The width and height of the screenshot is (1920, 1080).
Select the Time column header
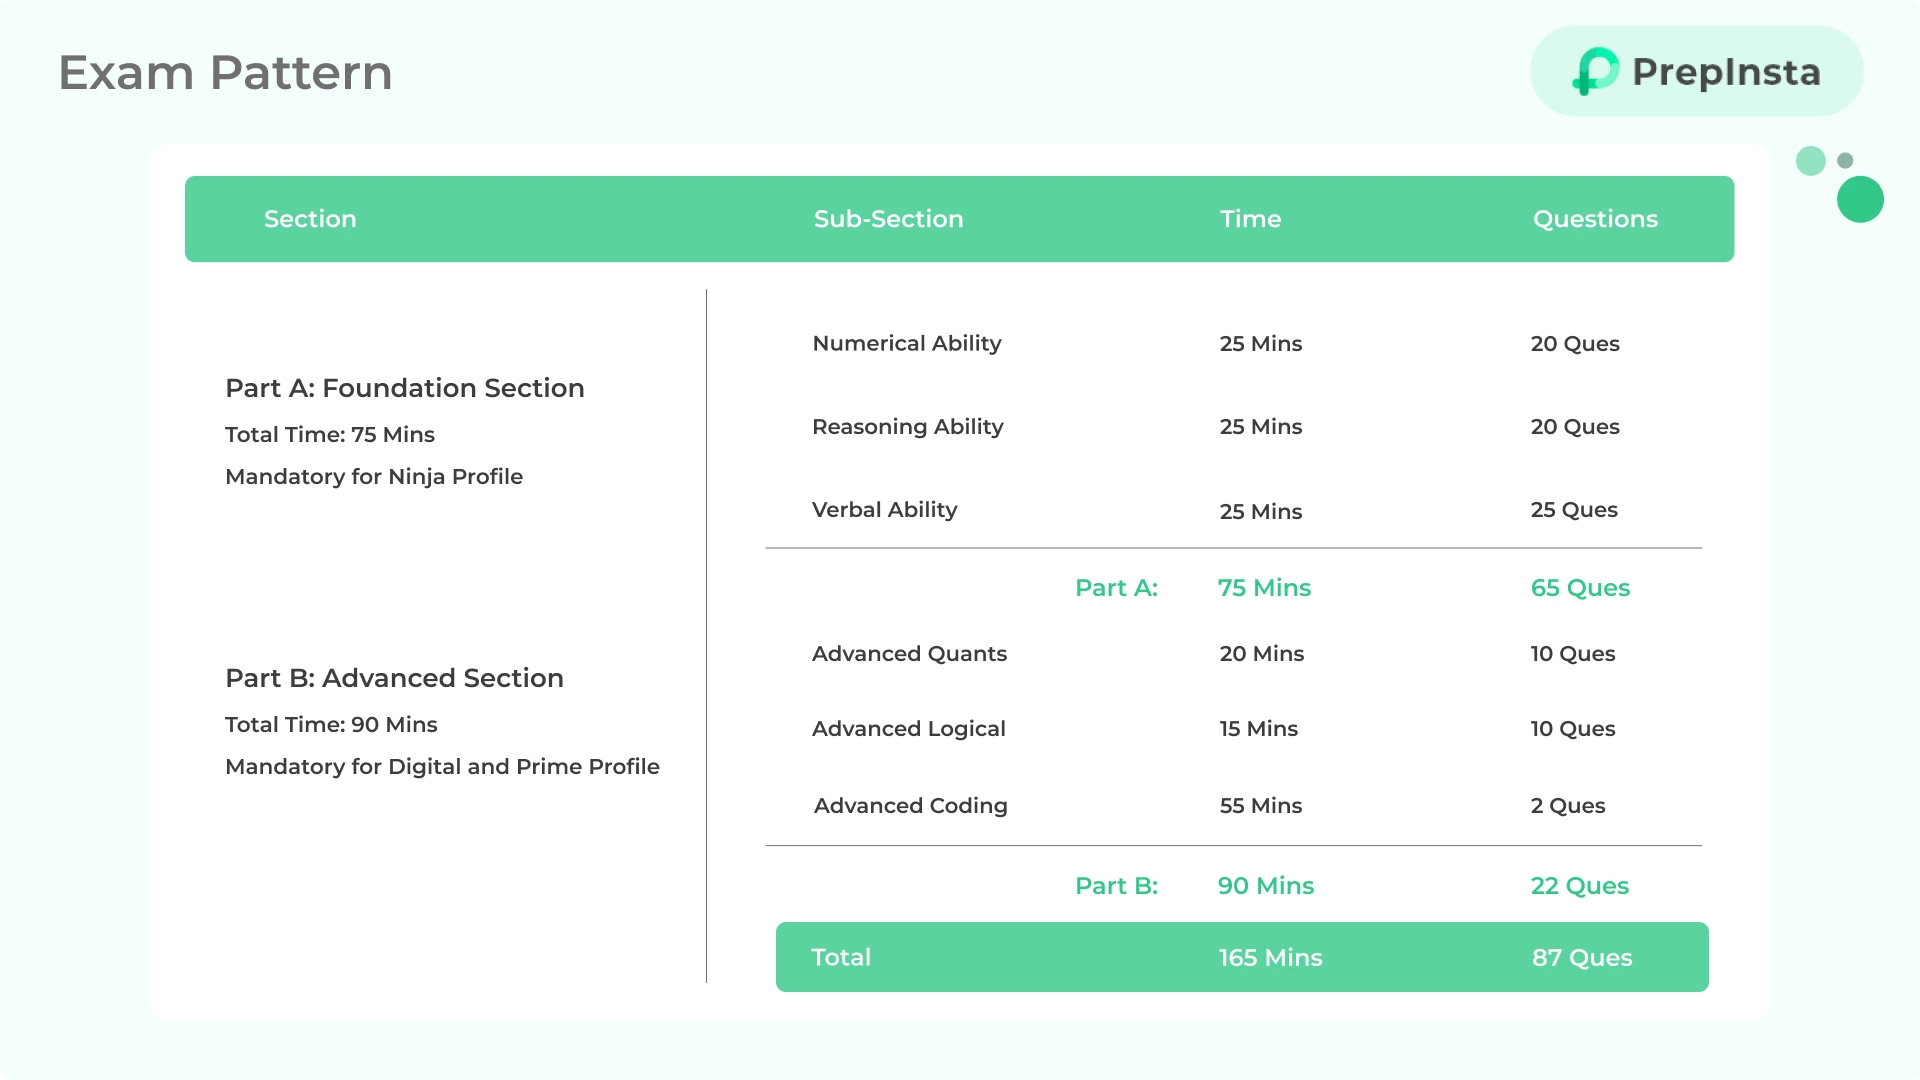point(1250,219)
